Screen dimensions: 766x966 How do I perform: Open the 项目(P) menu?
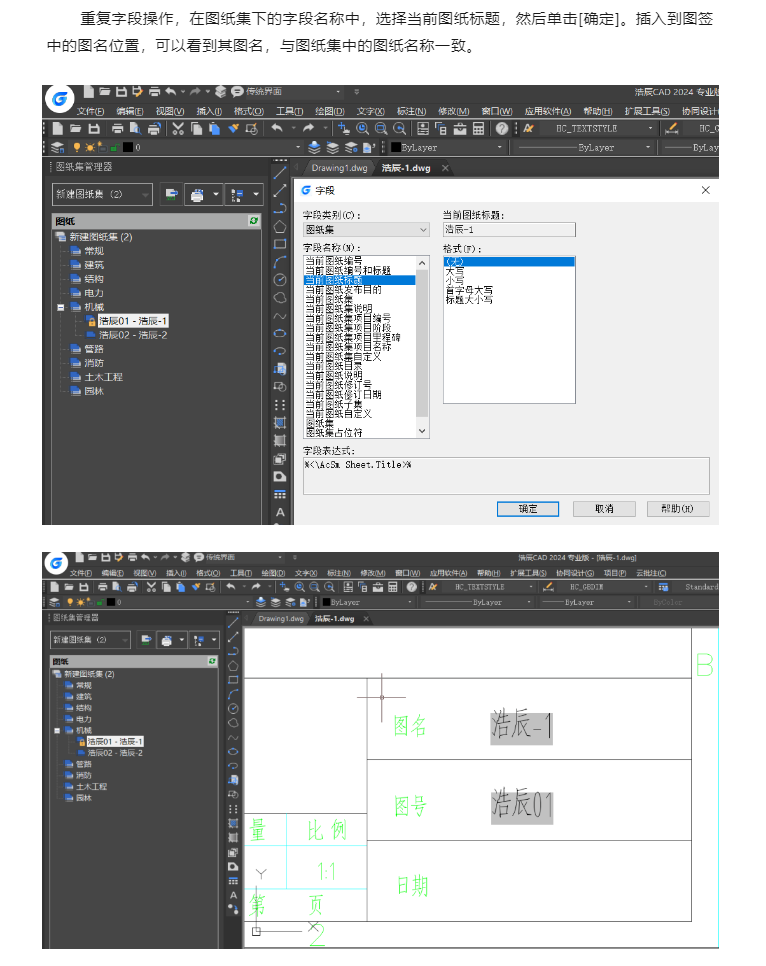pos(614,573)
